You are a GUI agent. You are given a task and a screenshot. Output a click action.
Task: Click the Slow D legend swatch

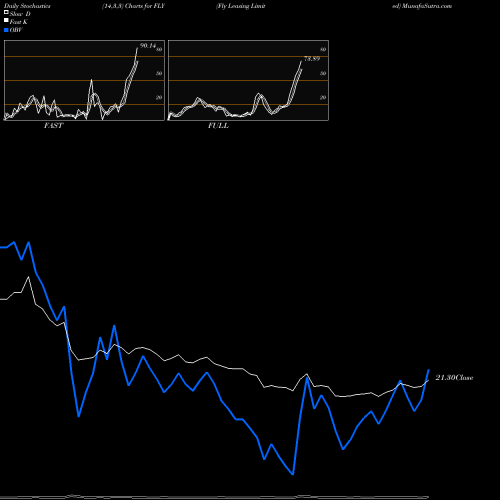click(x=6, y=12)
